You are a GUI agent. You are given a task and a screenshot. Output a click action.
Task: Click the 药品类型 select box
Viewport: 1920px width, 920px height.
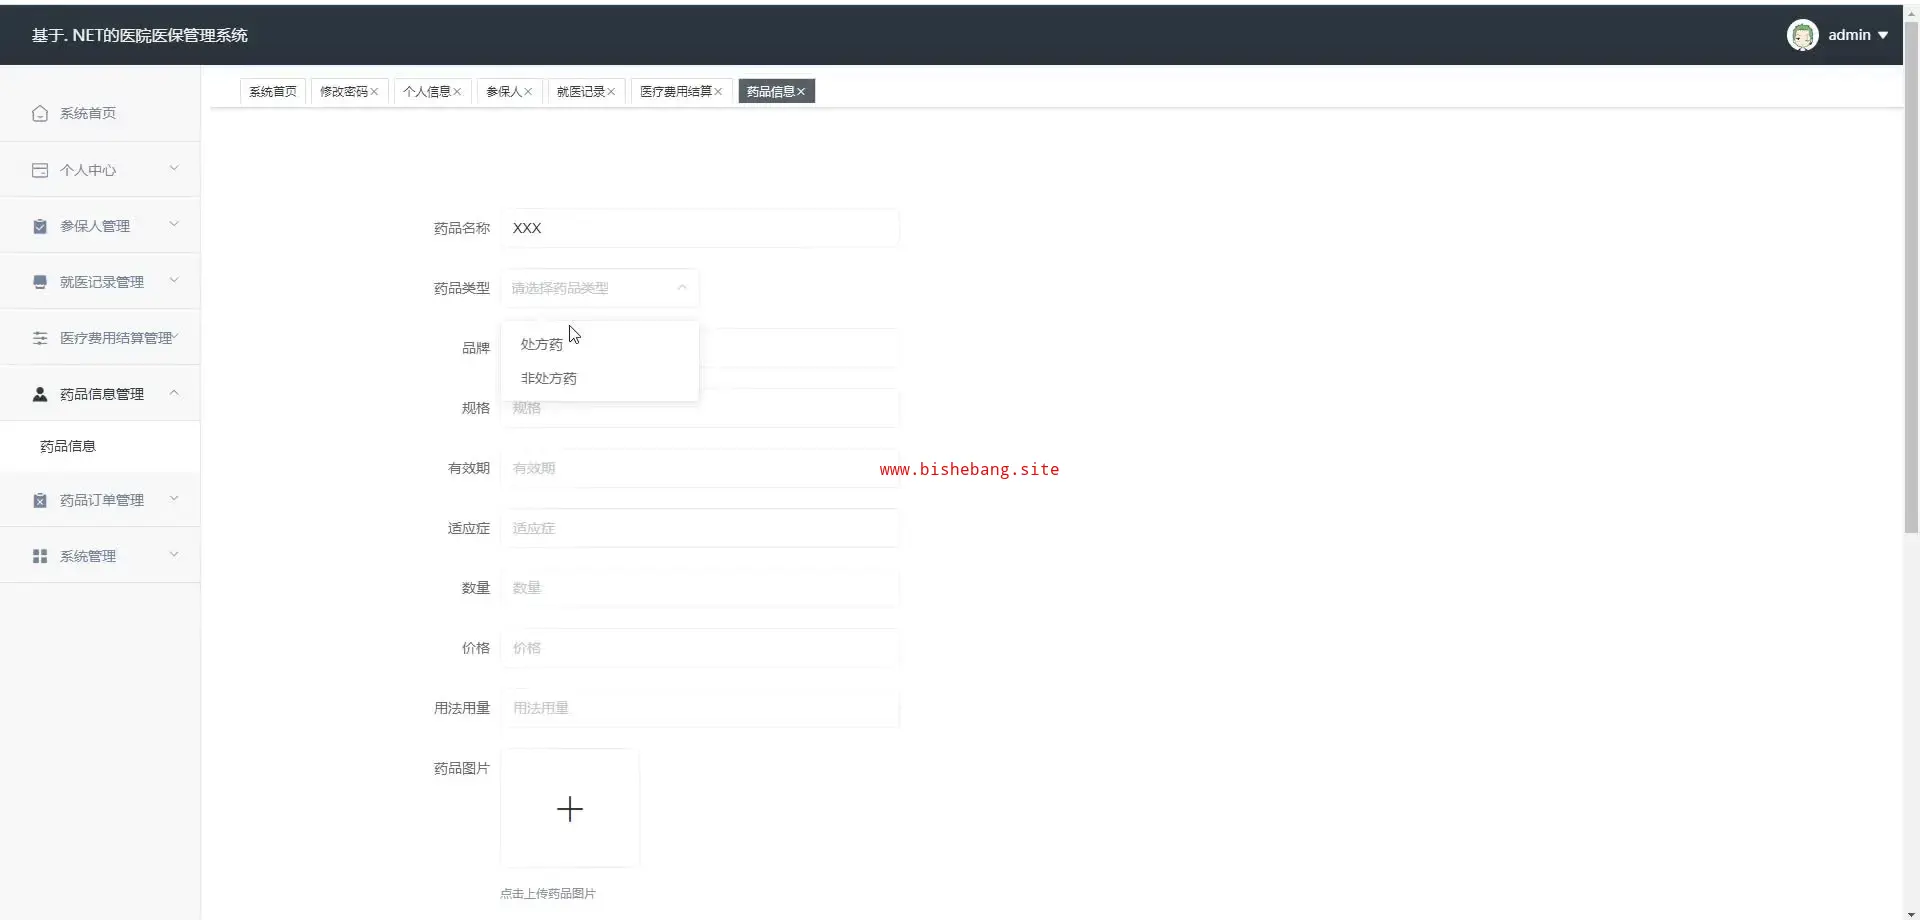pyautogui.click(x=599, y=288)
